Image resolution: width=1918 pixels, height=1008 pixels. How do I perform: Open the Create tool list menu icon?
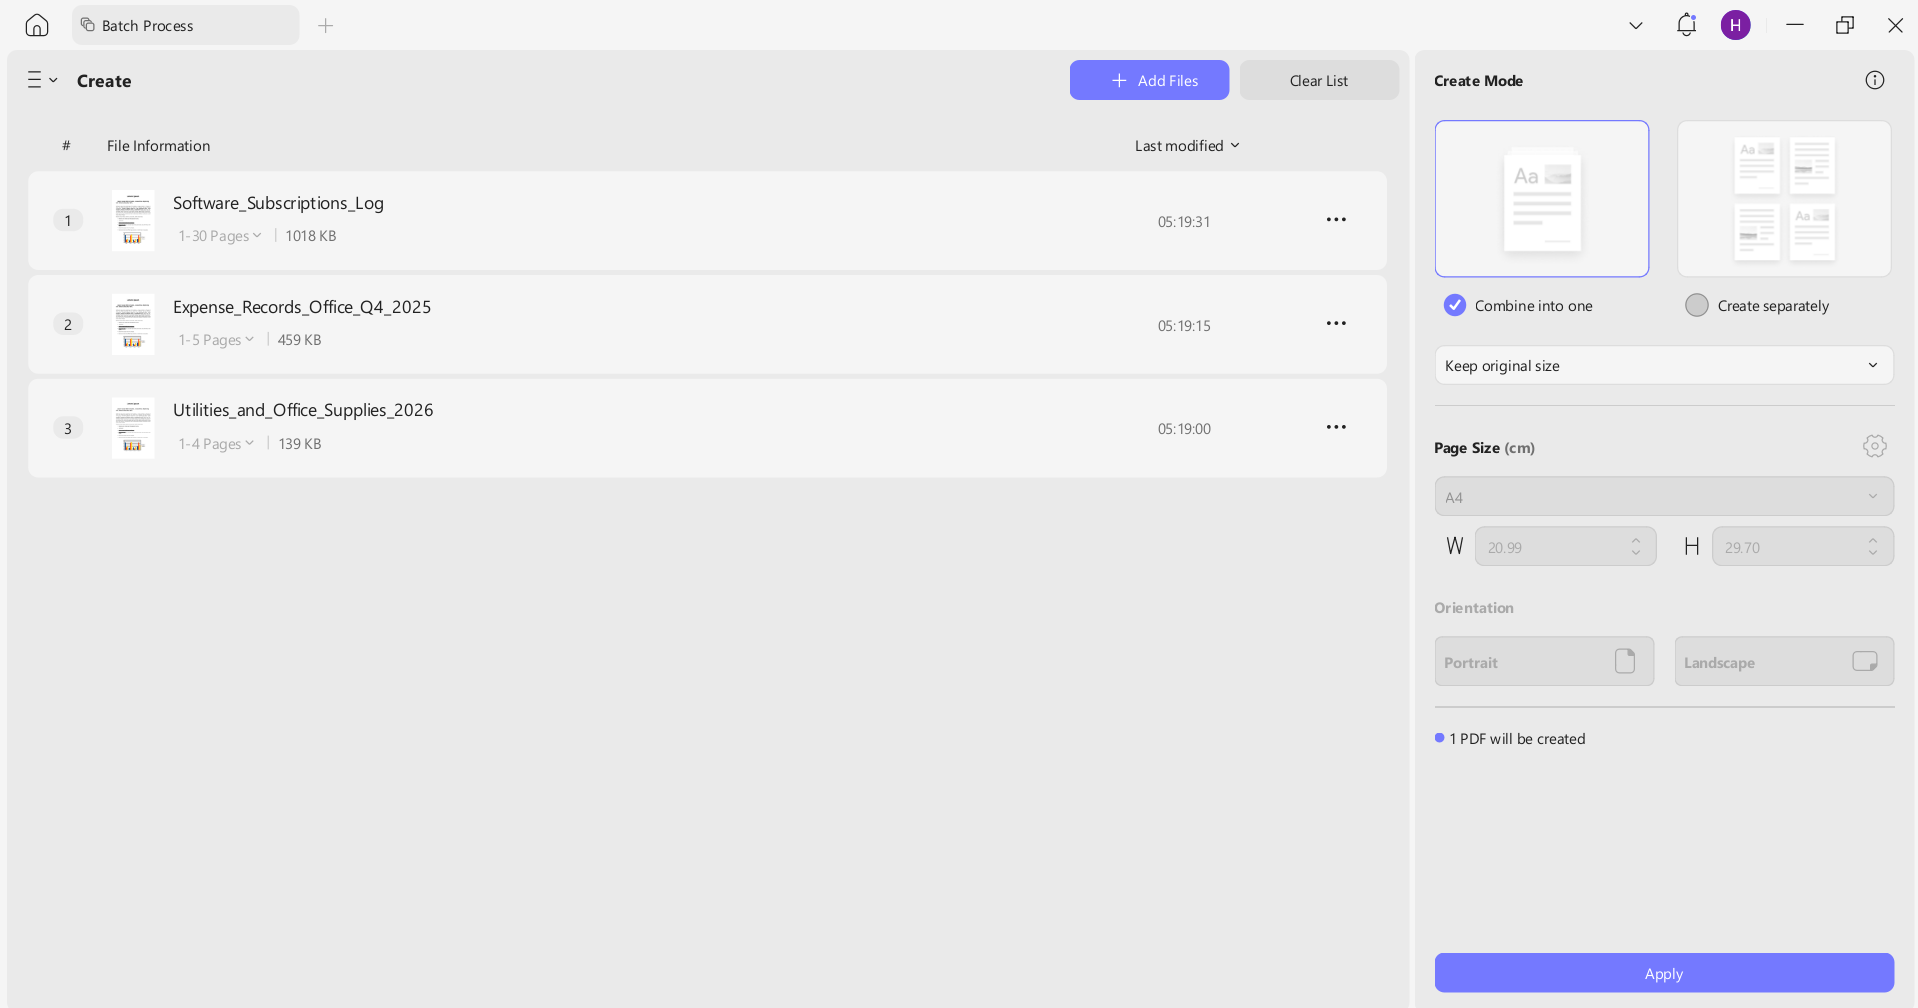tap(42, 80)
